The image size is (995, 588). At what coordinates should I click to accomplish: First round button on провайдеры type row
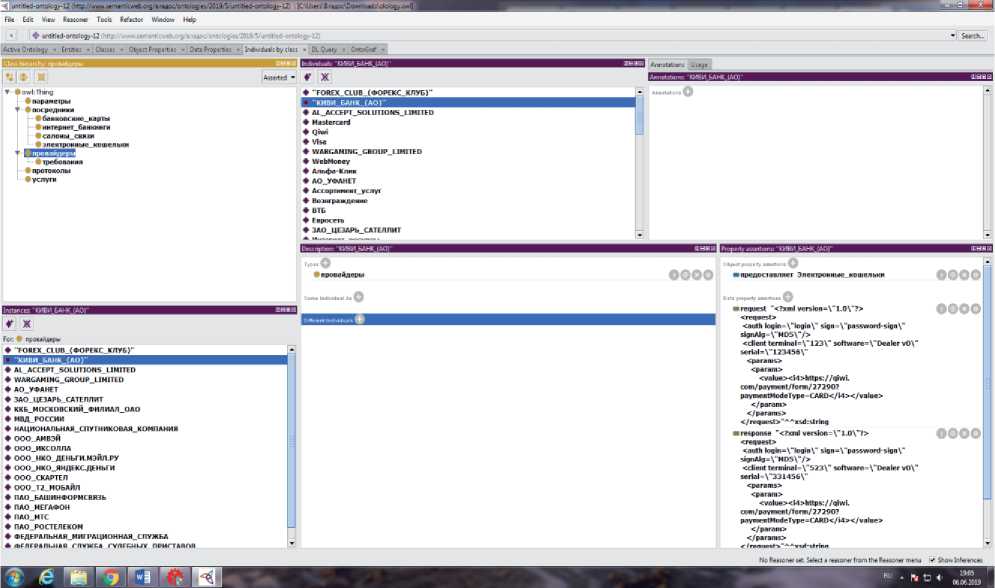(x=674, y=275)
